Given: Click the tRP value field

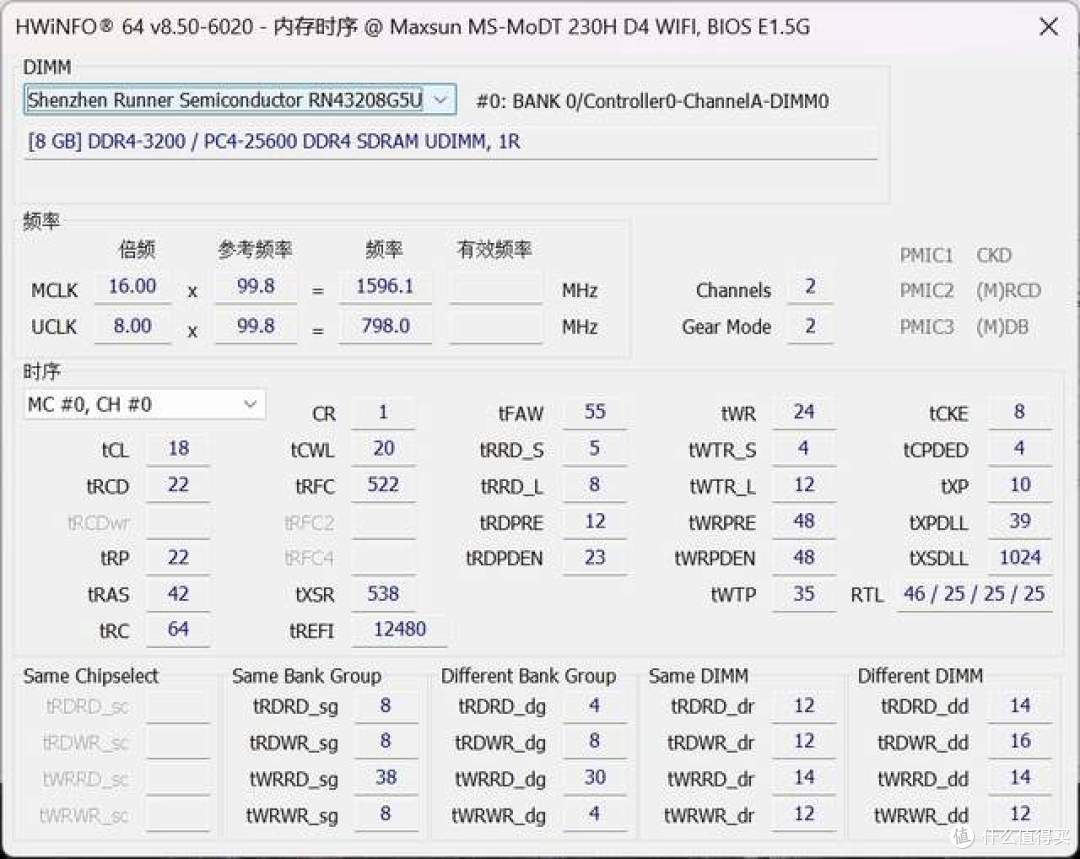Looking at the screenshot, I should [178, 557].
